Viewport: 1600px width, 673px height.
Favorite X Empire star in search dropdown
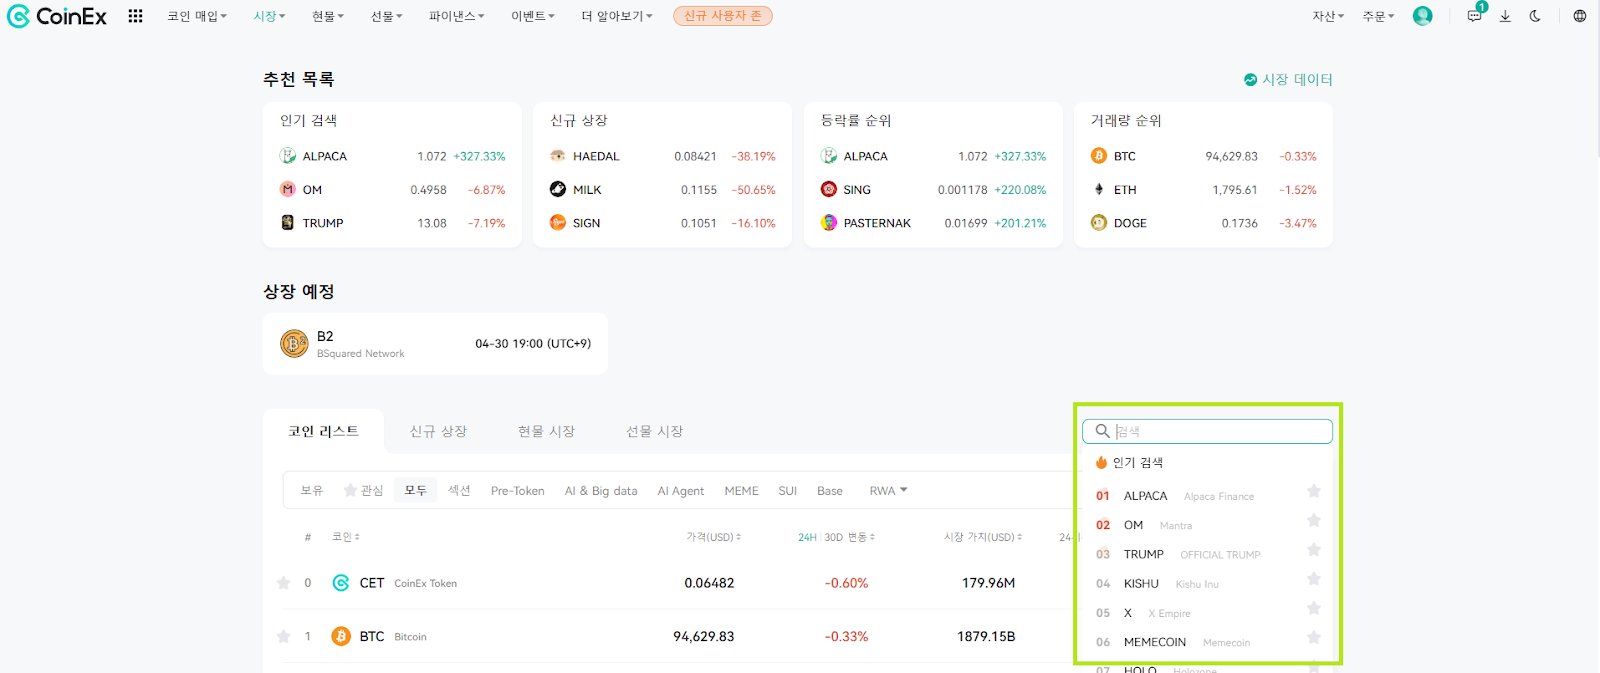tap(1314, 608)
